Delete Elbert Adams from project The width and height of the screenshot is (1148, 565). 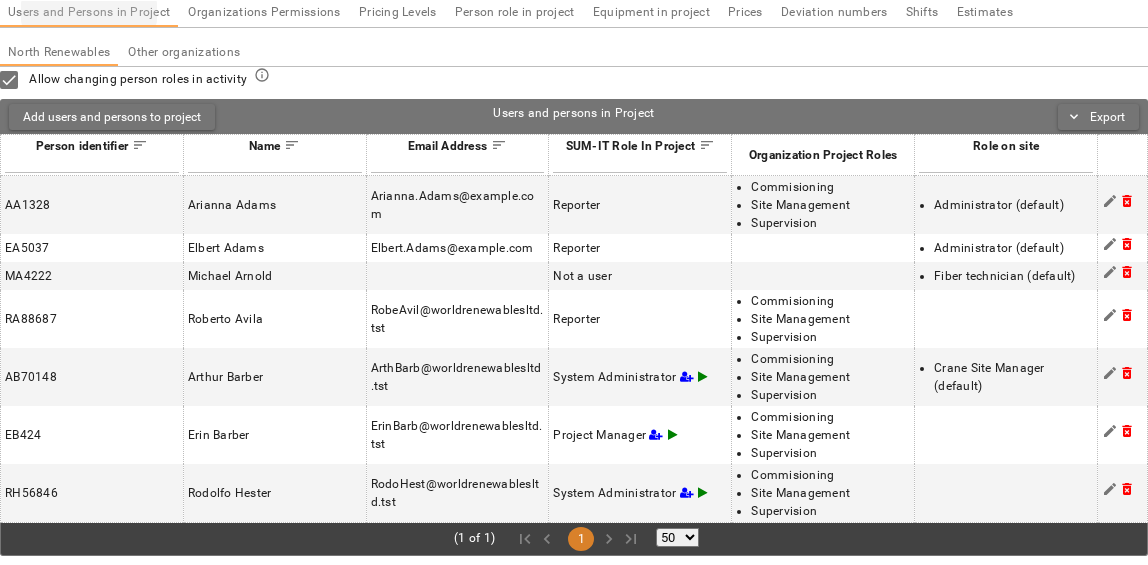(x=1127, y=244)
